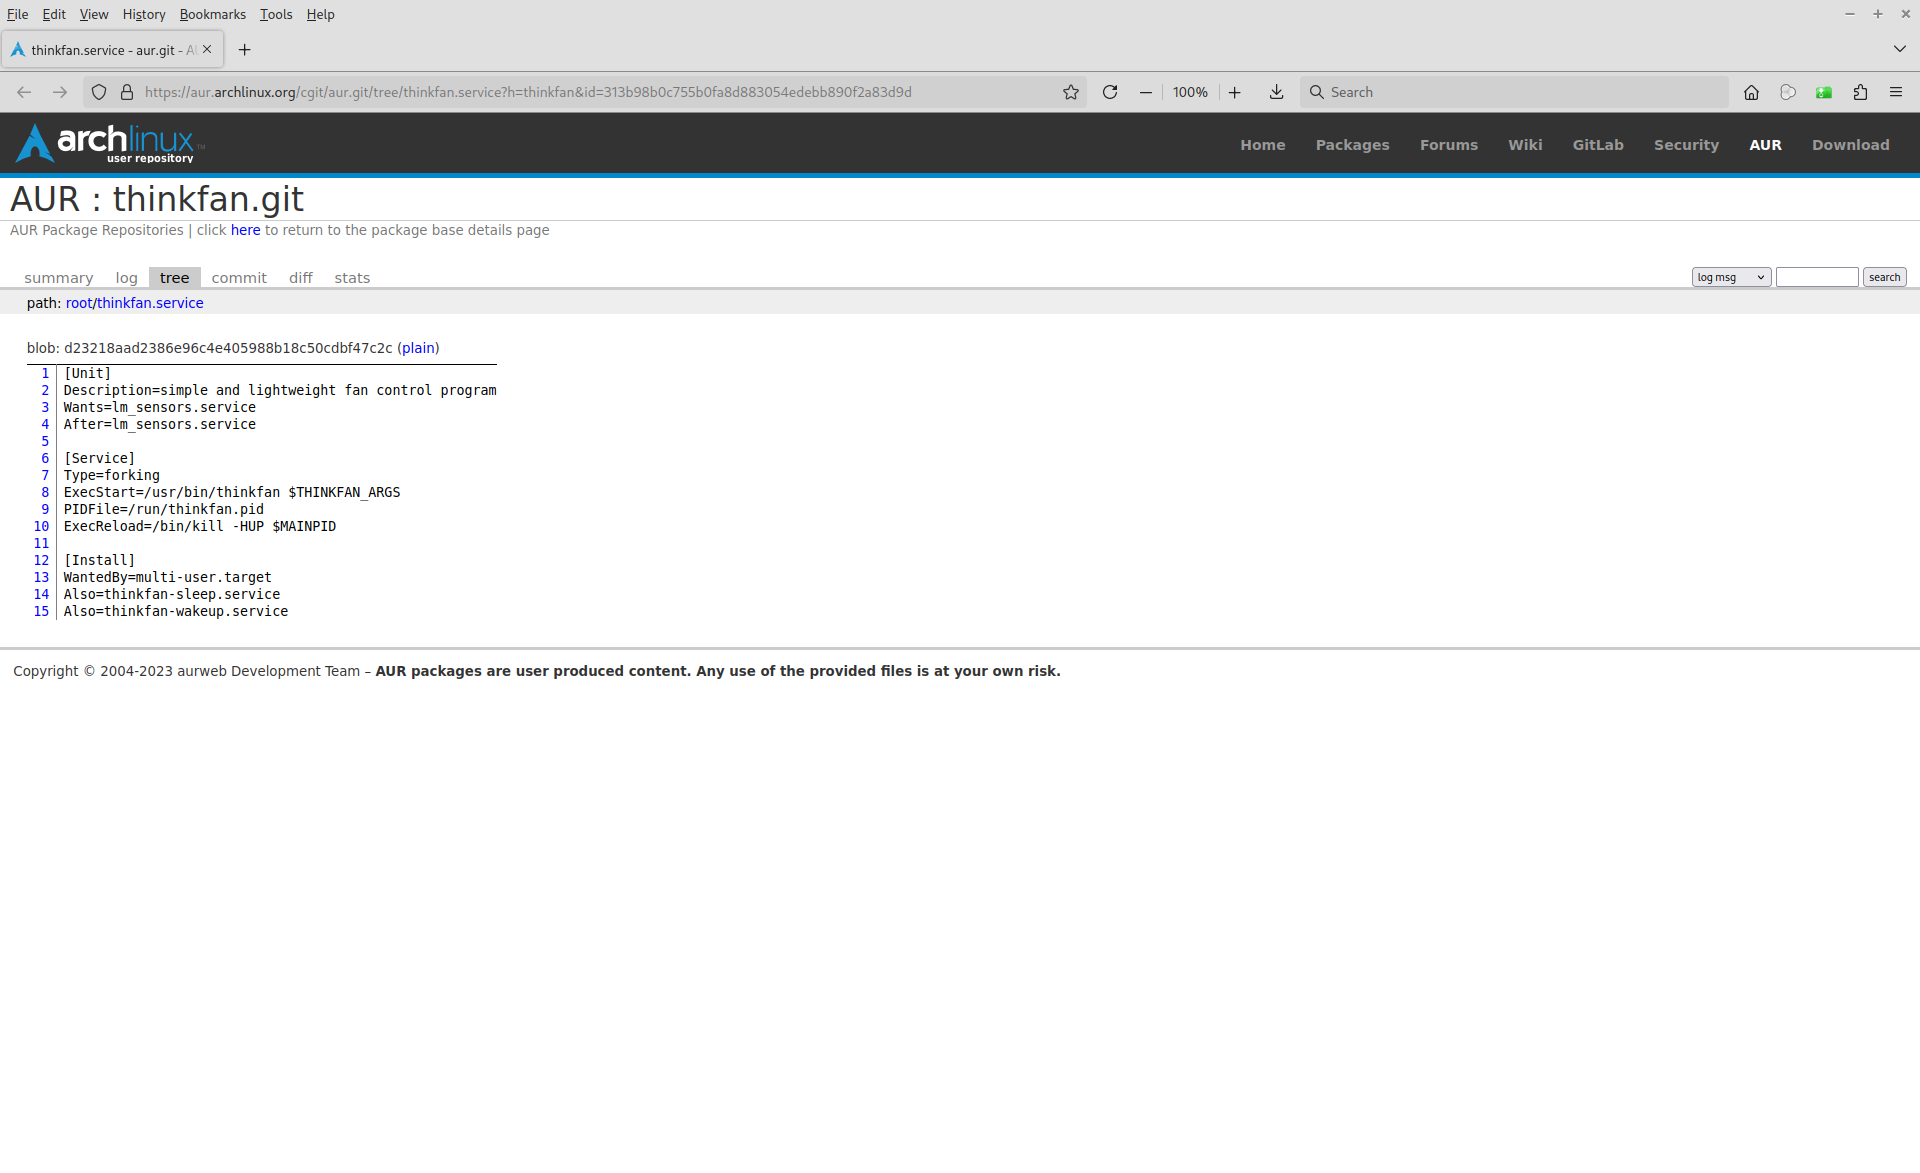The width and height of the screenshot is (1920, 1173).
Task: Jump to line number 1
Action: (45, 373)
